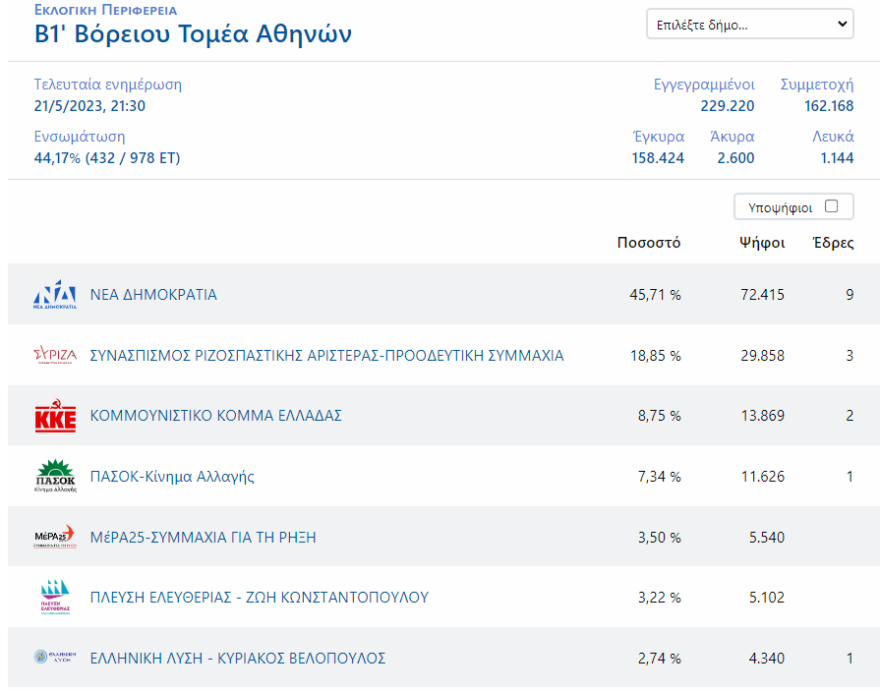The image size is (880, 691).
Task: Select a municipality from the dropdown menu
Action: pyautogui.click(x=749, y=24)
